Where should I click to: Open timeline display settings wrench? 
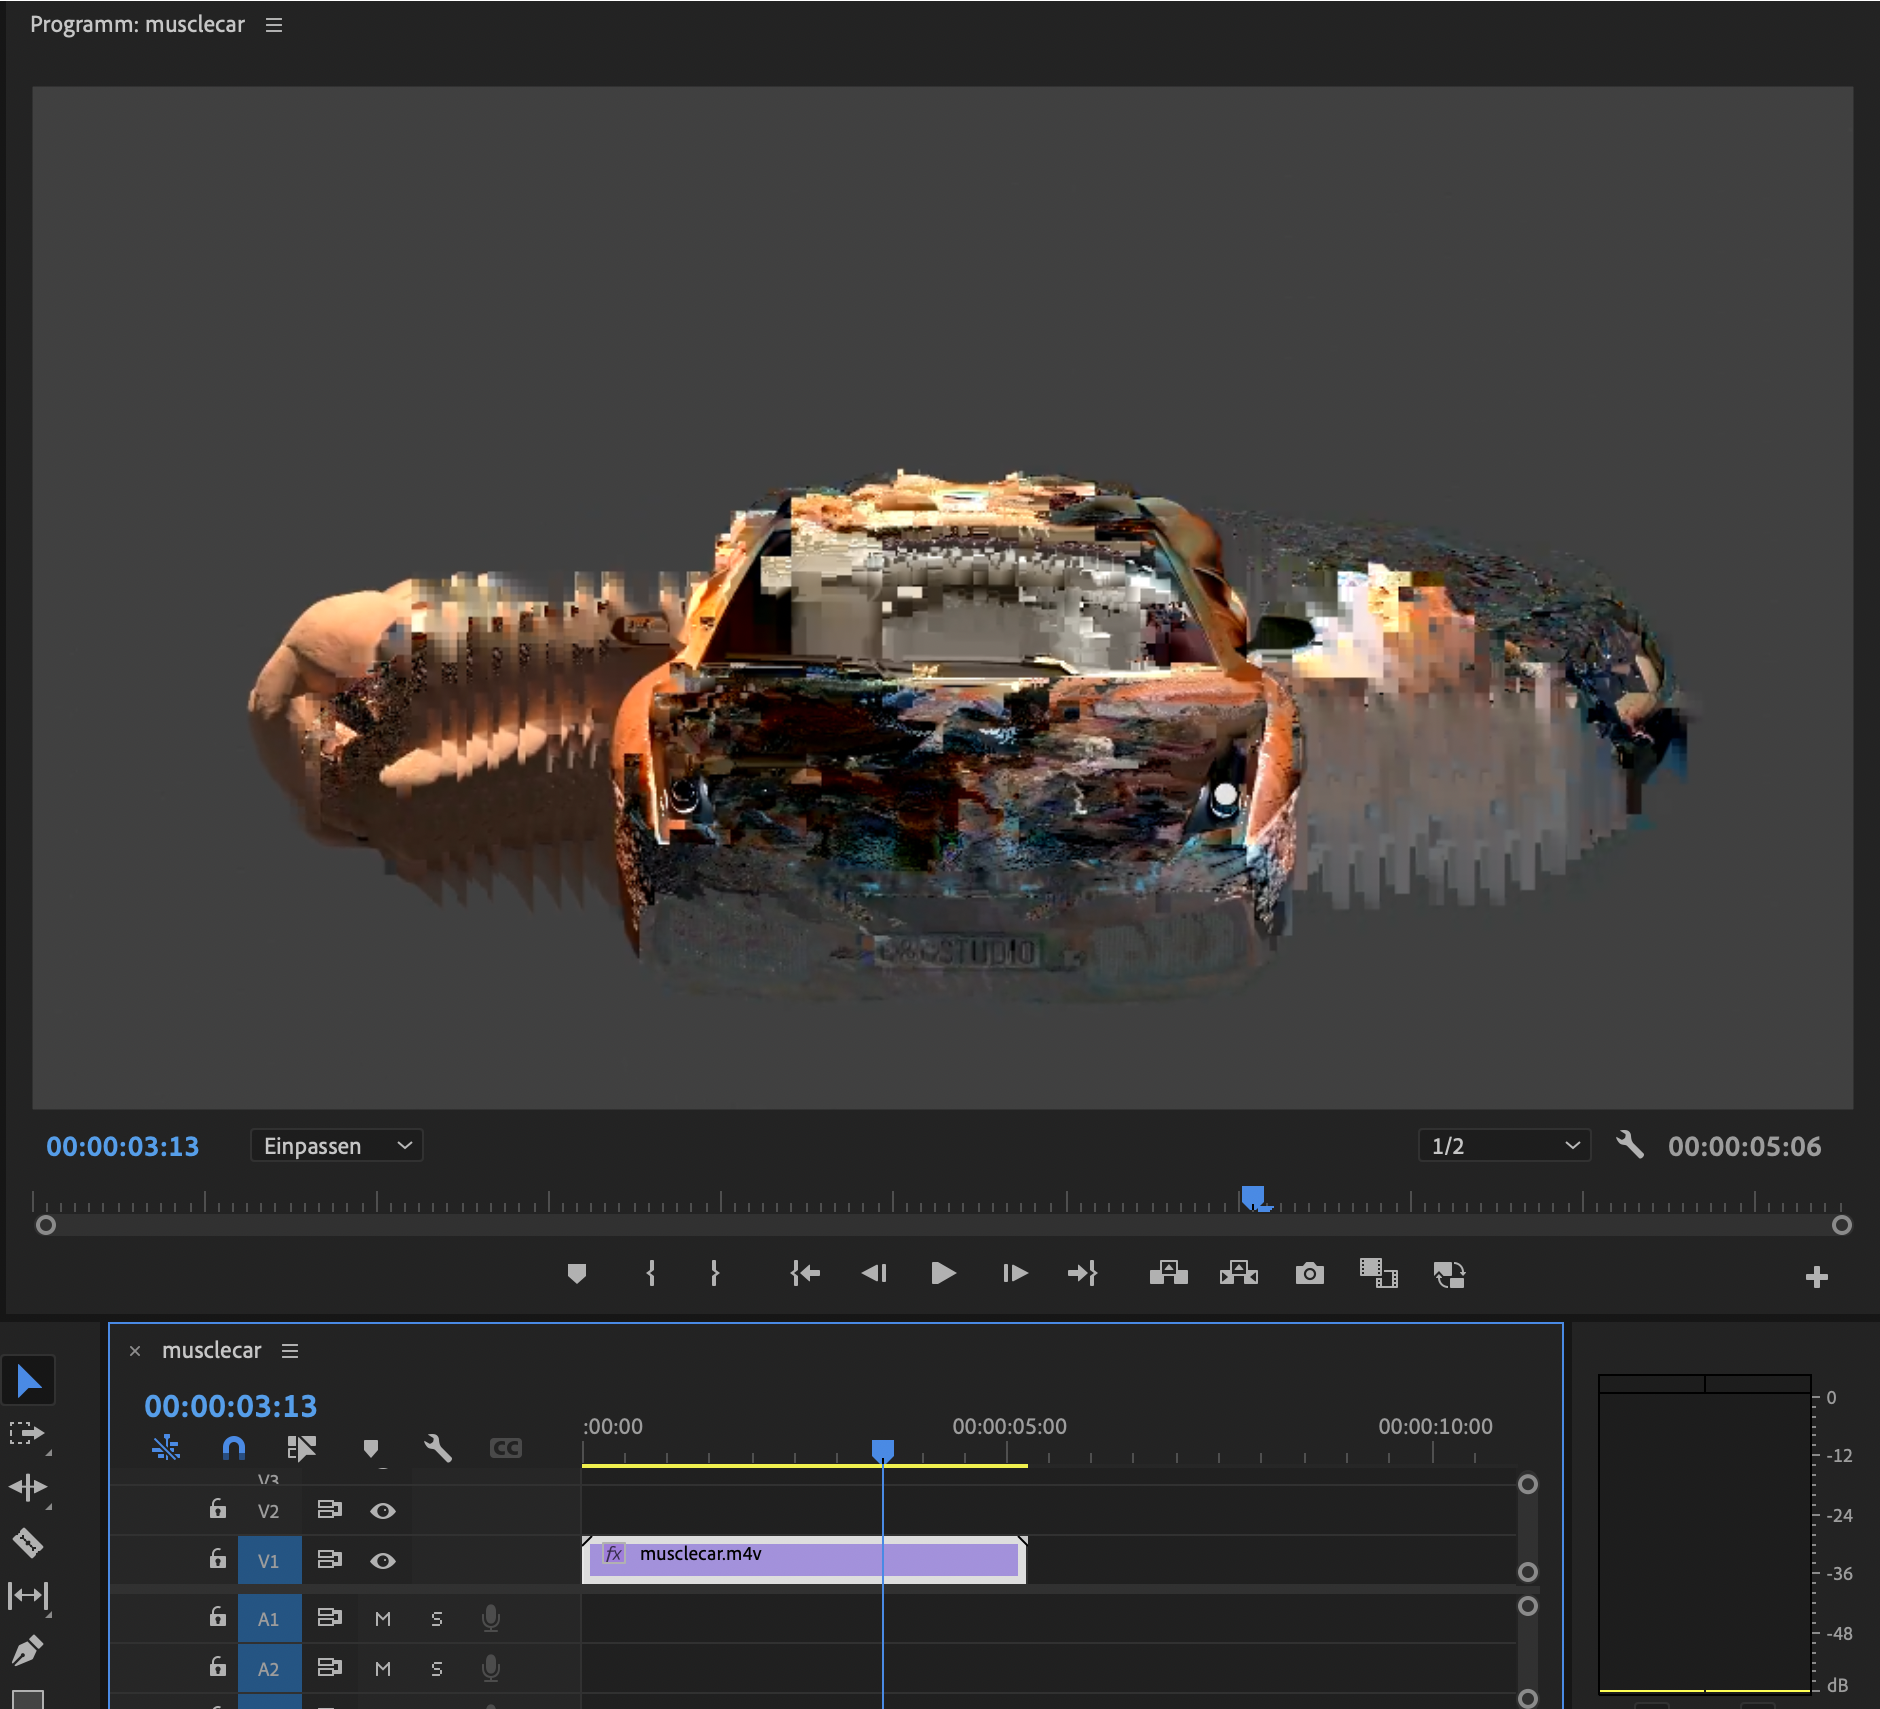tap(438, 1448)
